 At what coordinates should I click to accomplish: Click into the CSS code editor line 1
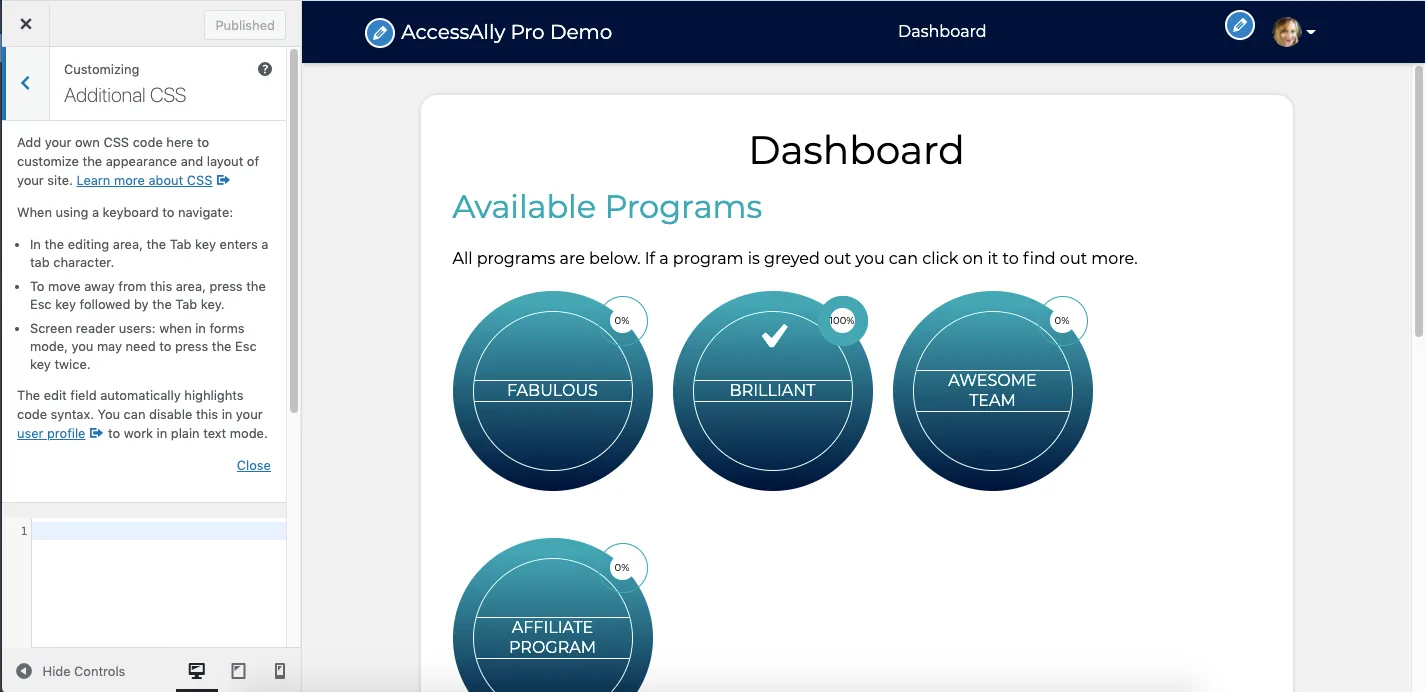158,531
